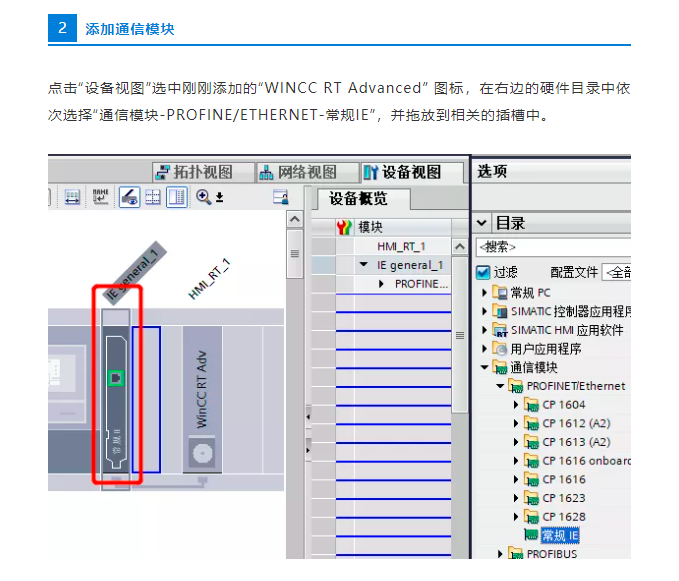Click the catalog 搜索 search field
679x581 pixels.
point(550,246)
